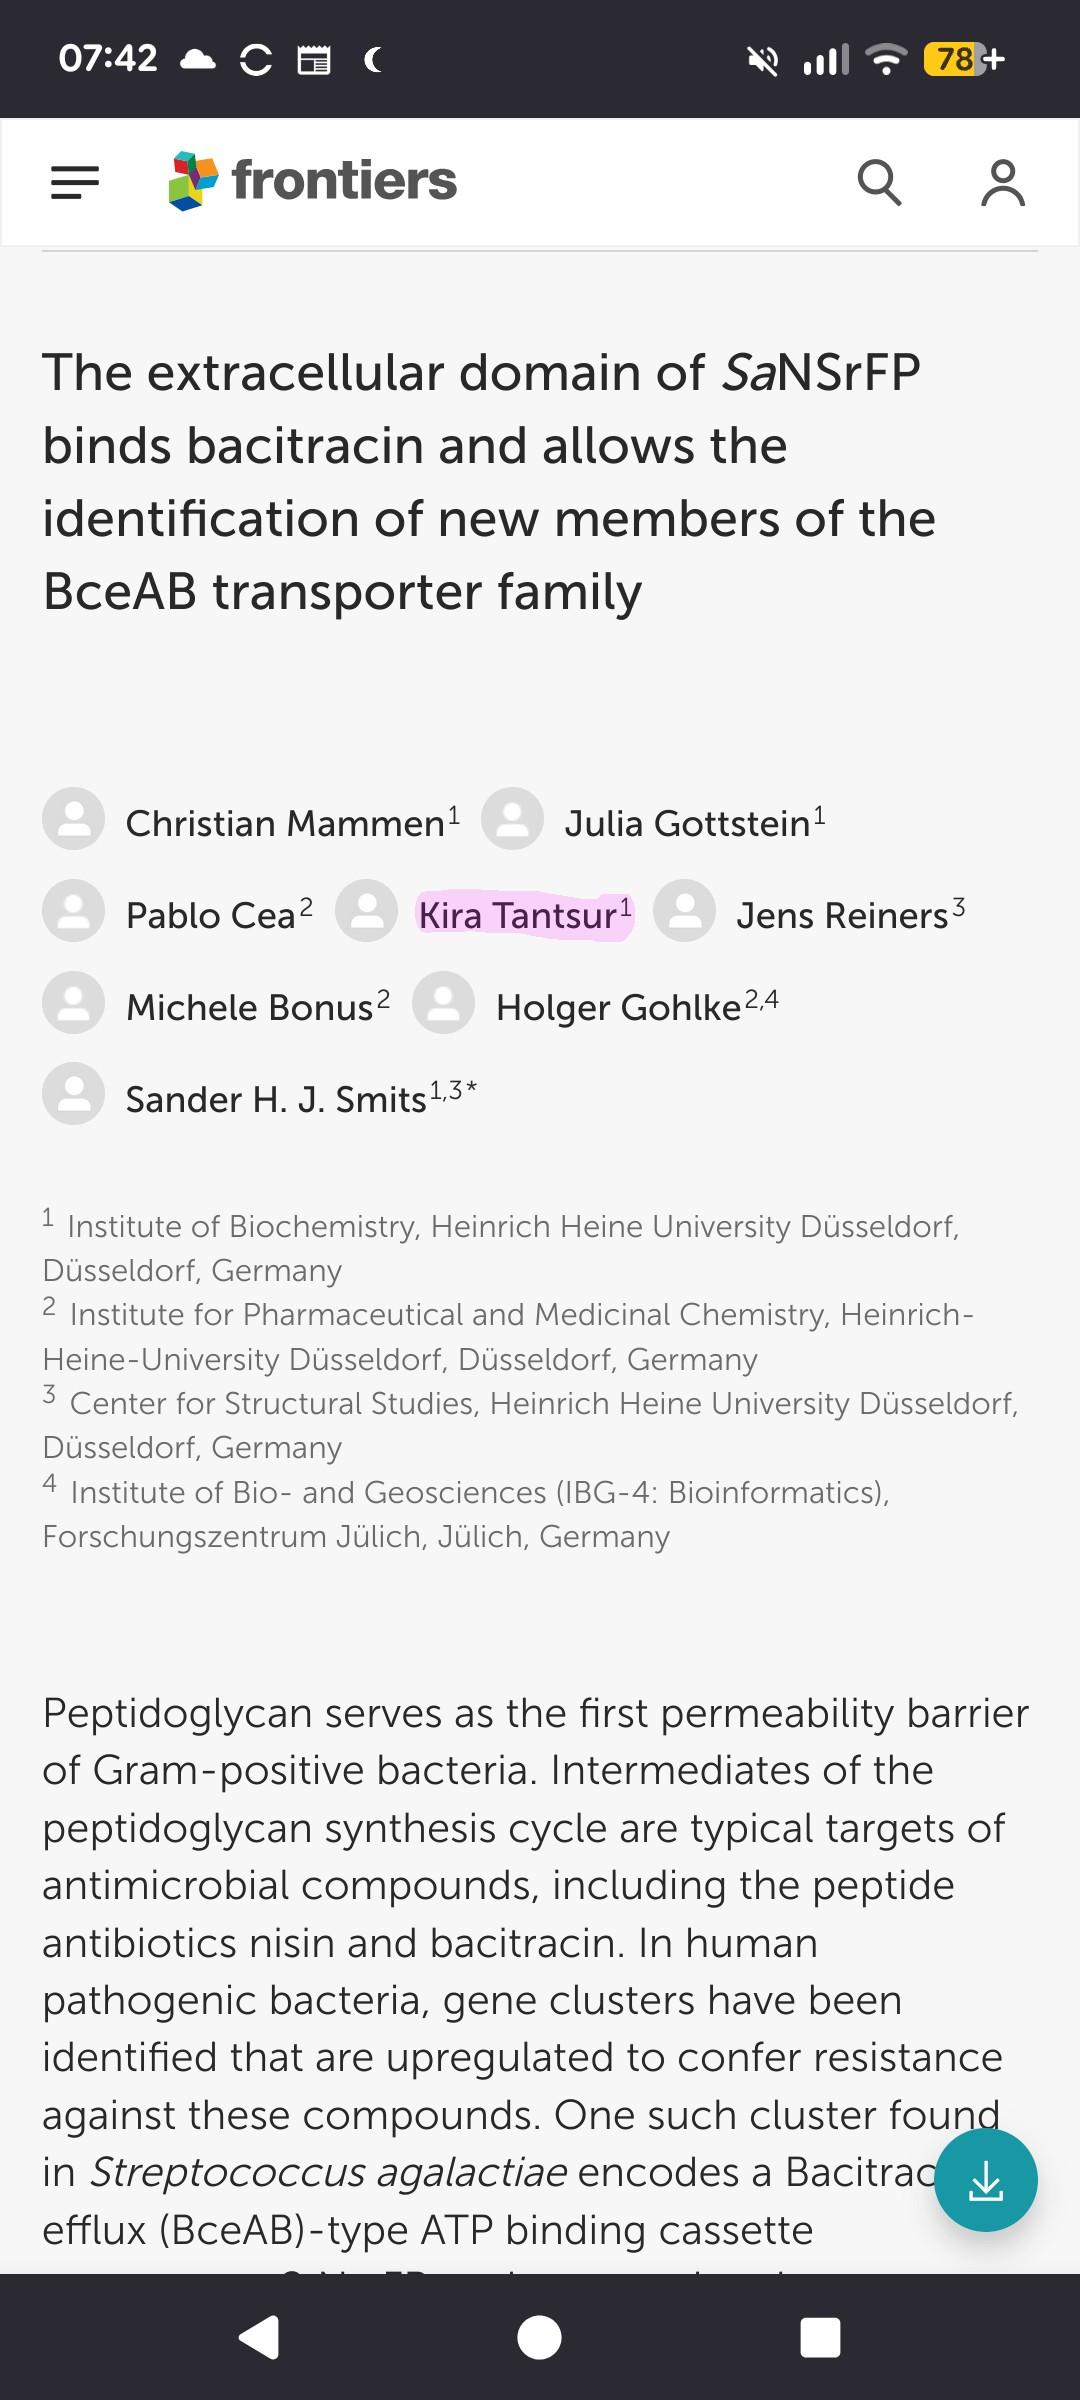Tap the Frontiers logo

[313, 181]
